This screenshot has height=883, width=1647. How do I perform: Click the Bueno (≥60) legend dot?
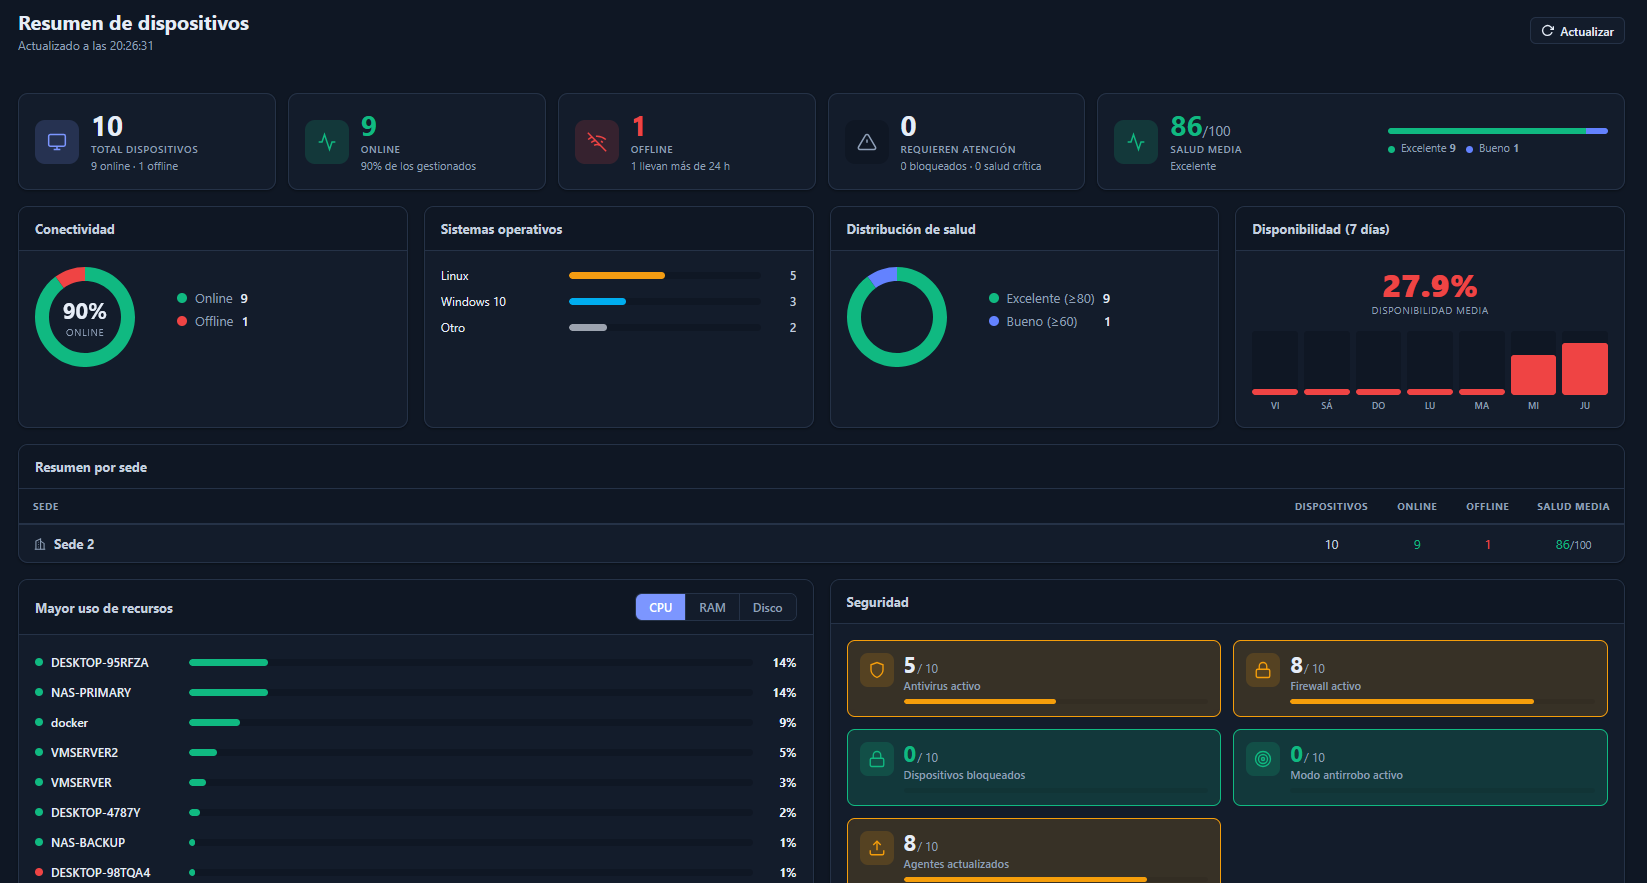[x=994, y=321]
